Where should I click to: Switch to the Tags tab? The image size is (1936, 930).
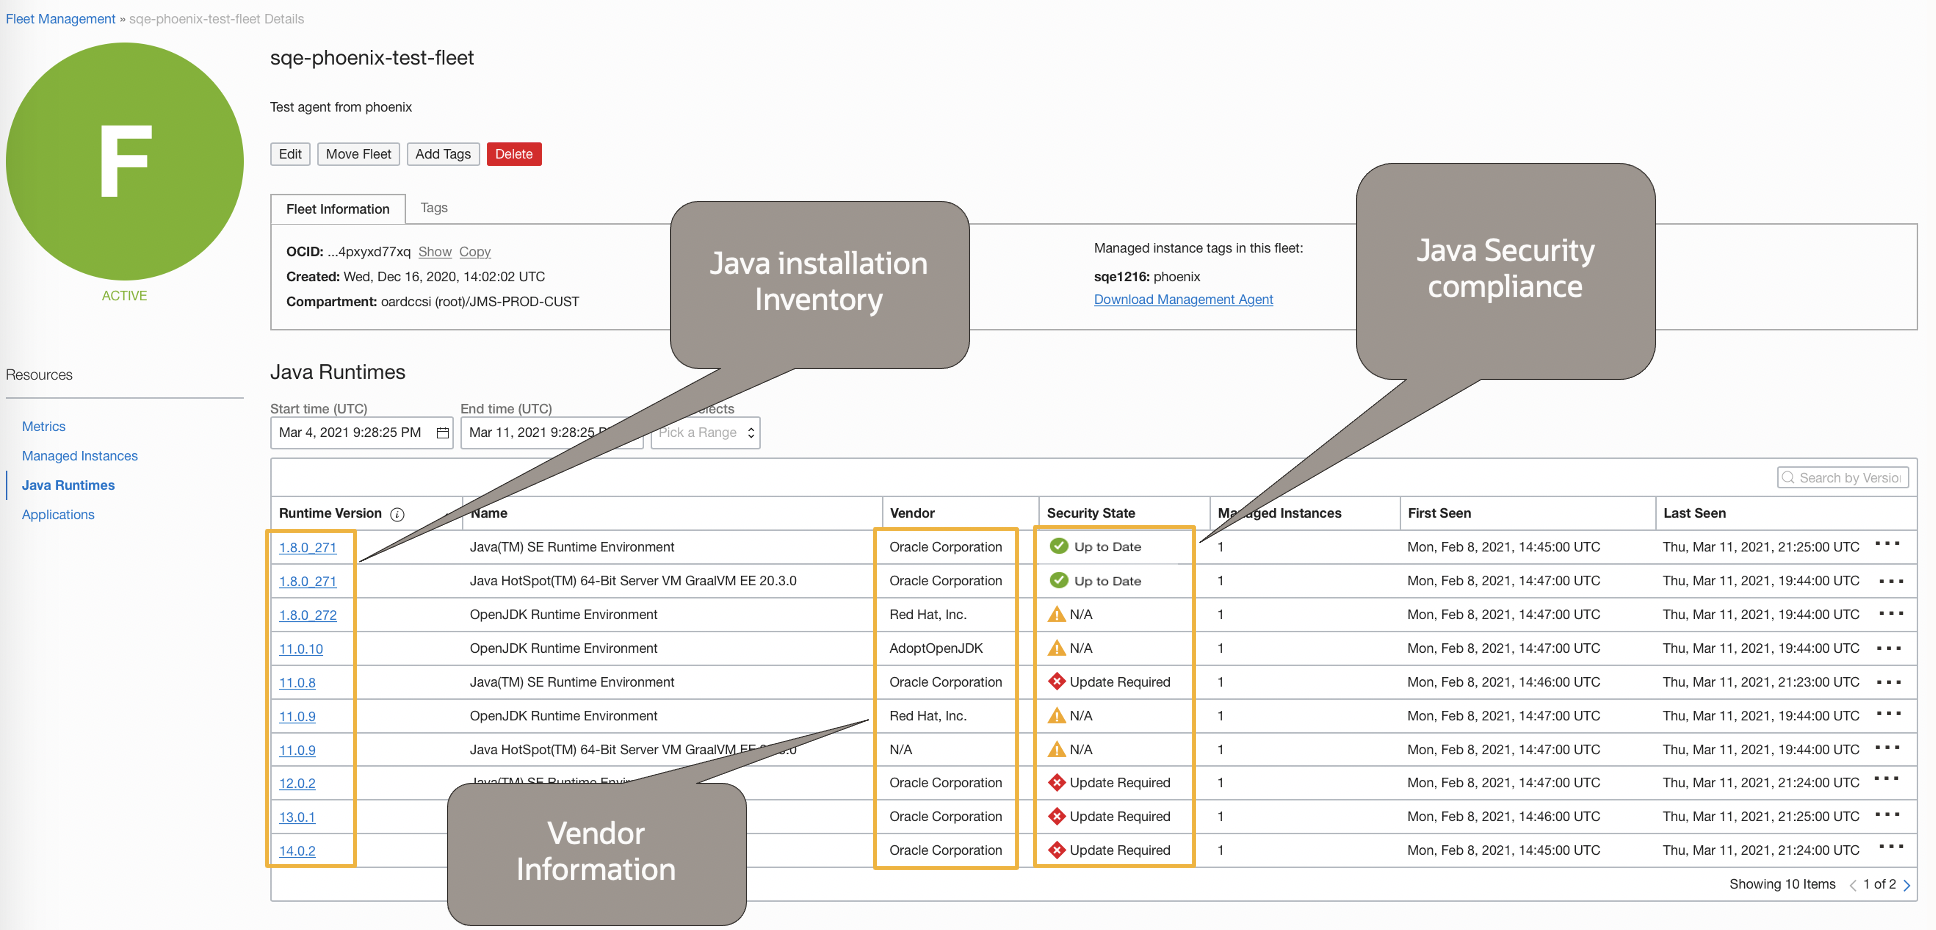(x=434, y=208)
